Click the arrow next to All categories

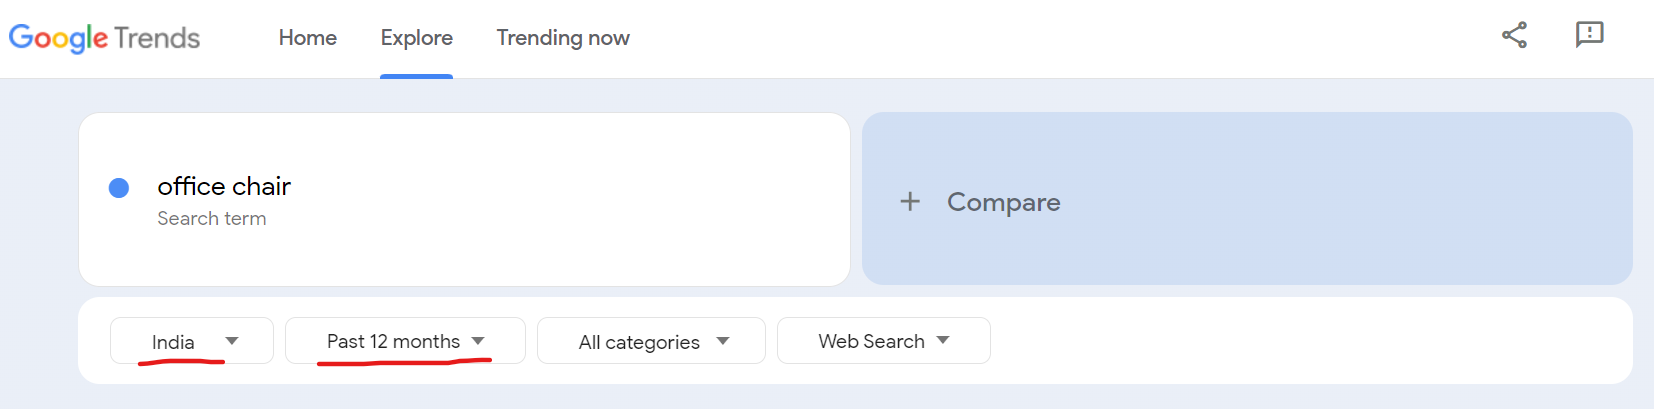[723, 341]
